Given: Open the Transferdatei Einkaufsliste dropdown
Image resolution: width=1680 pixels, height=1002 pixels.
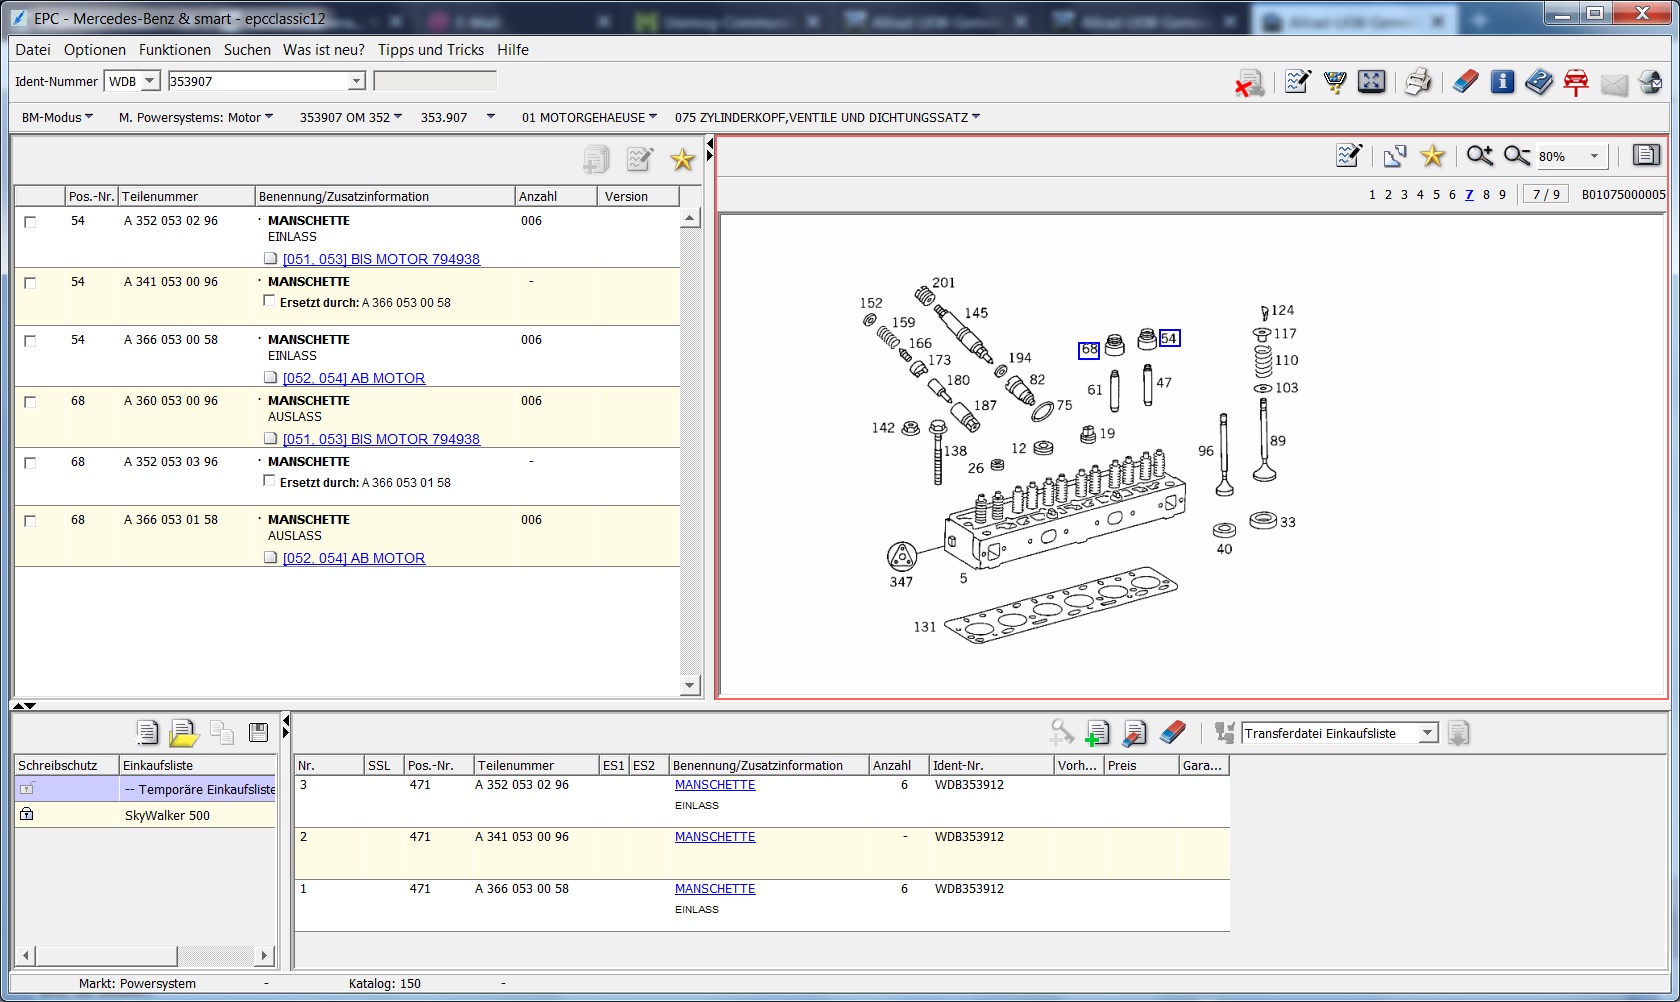Looking at the screenshot, I should tap(1428, 733).
